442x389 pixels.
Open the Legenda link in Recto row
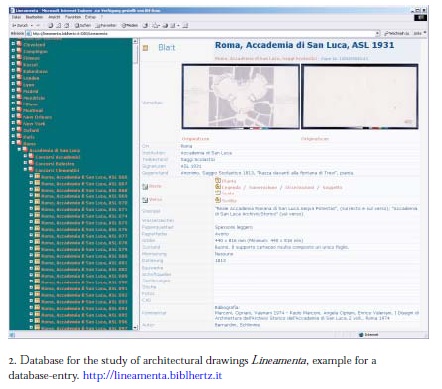click(x=231, y=187)
